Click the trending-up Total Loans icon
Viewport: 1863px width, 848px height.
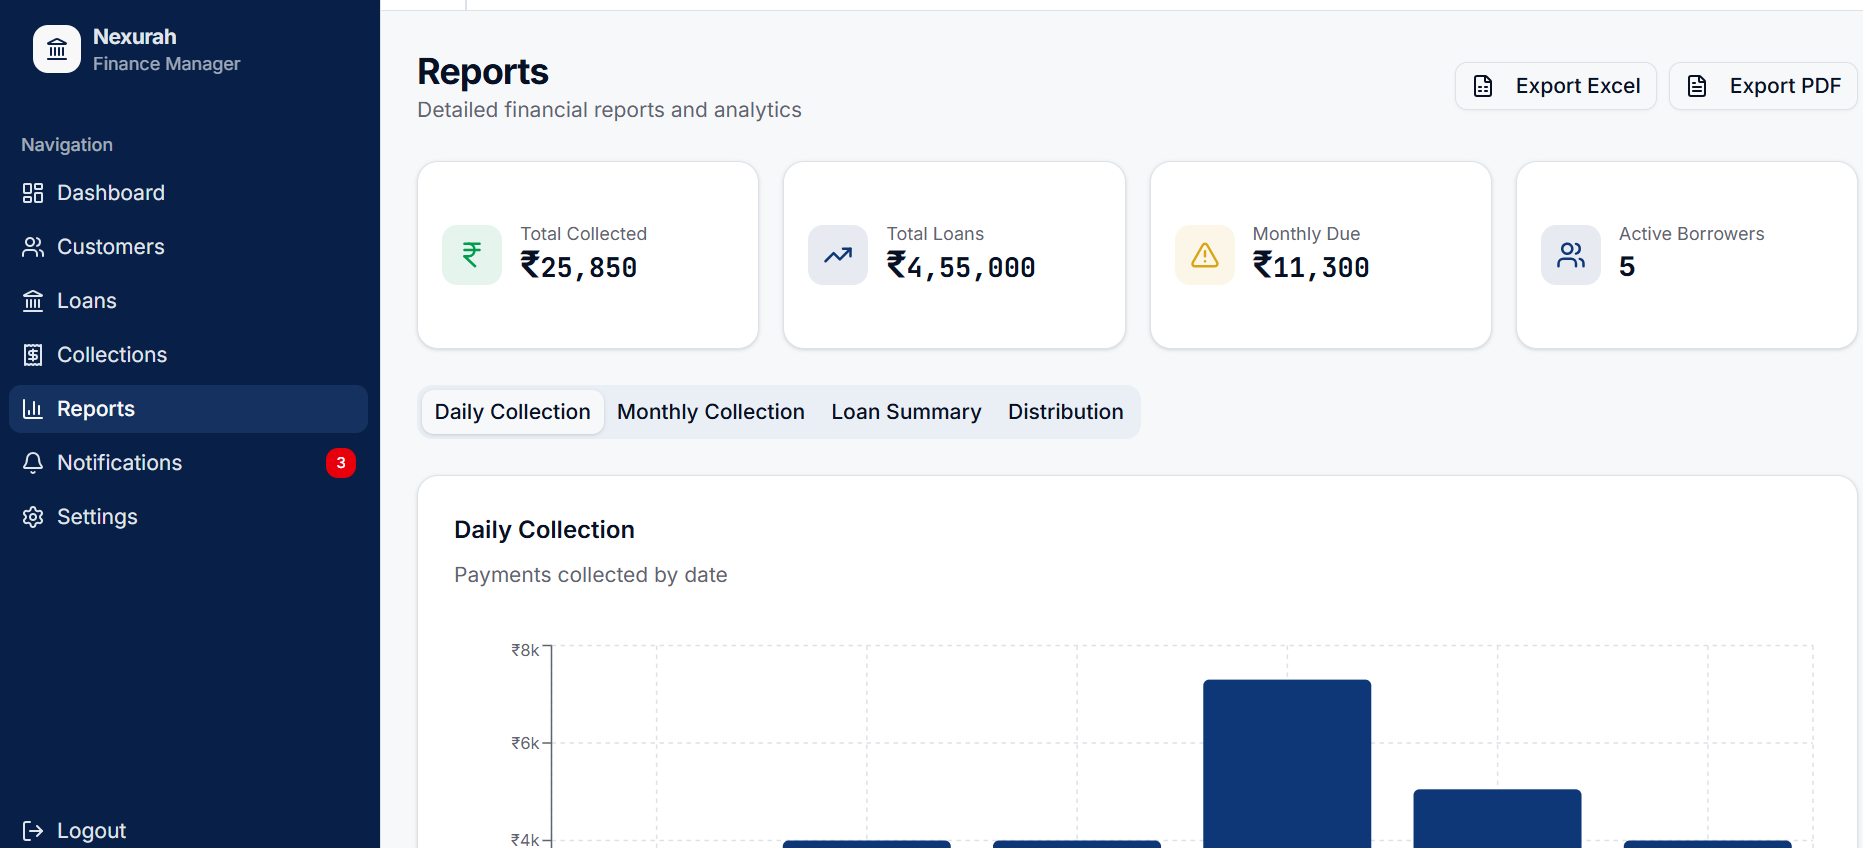click(x=838, y=255)
